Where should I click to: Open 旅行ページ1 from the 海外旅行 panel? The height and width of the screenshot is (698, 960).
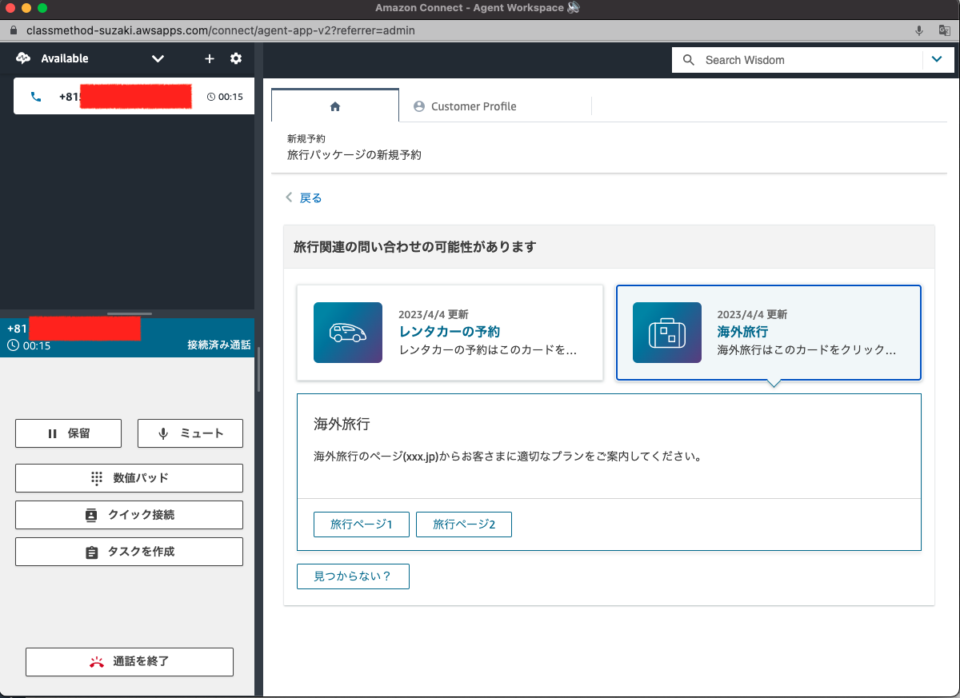point(361,524)
